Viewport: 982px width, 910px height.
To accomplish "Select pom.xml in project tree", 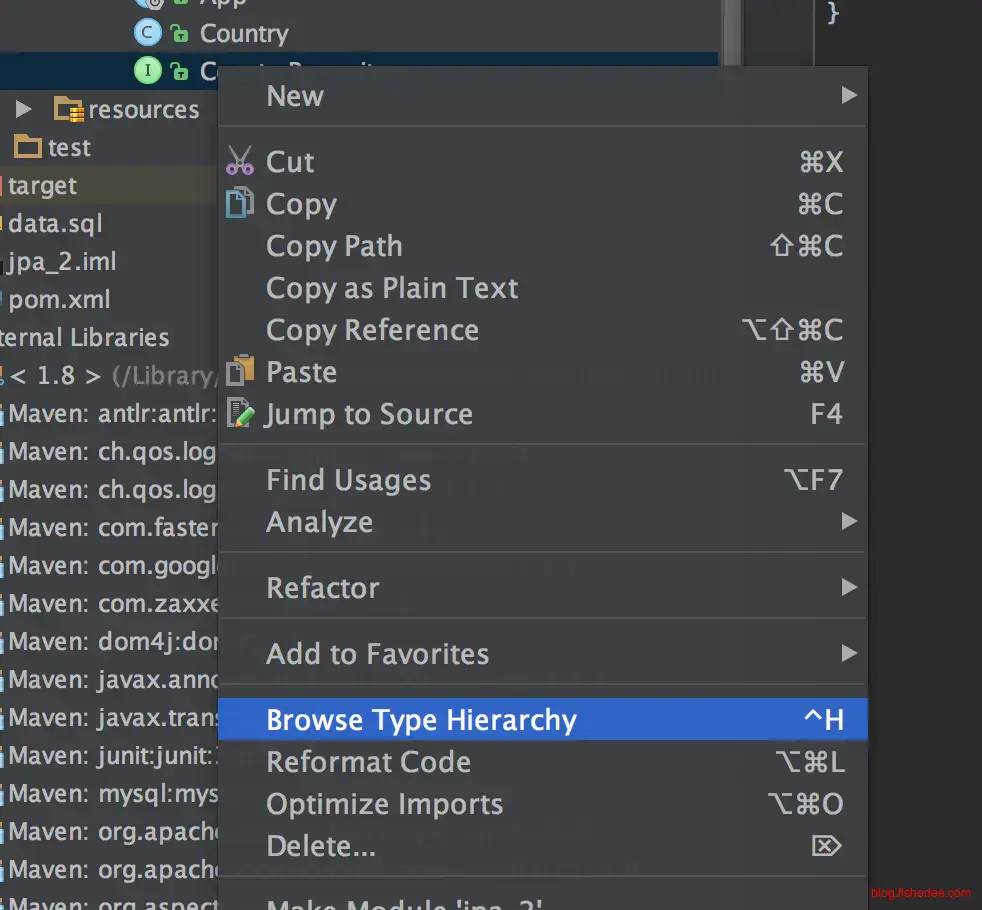I will [58, 299].
